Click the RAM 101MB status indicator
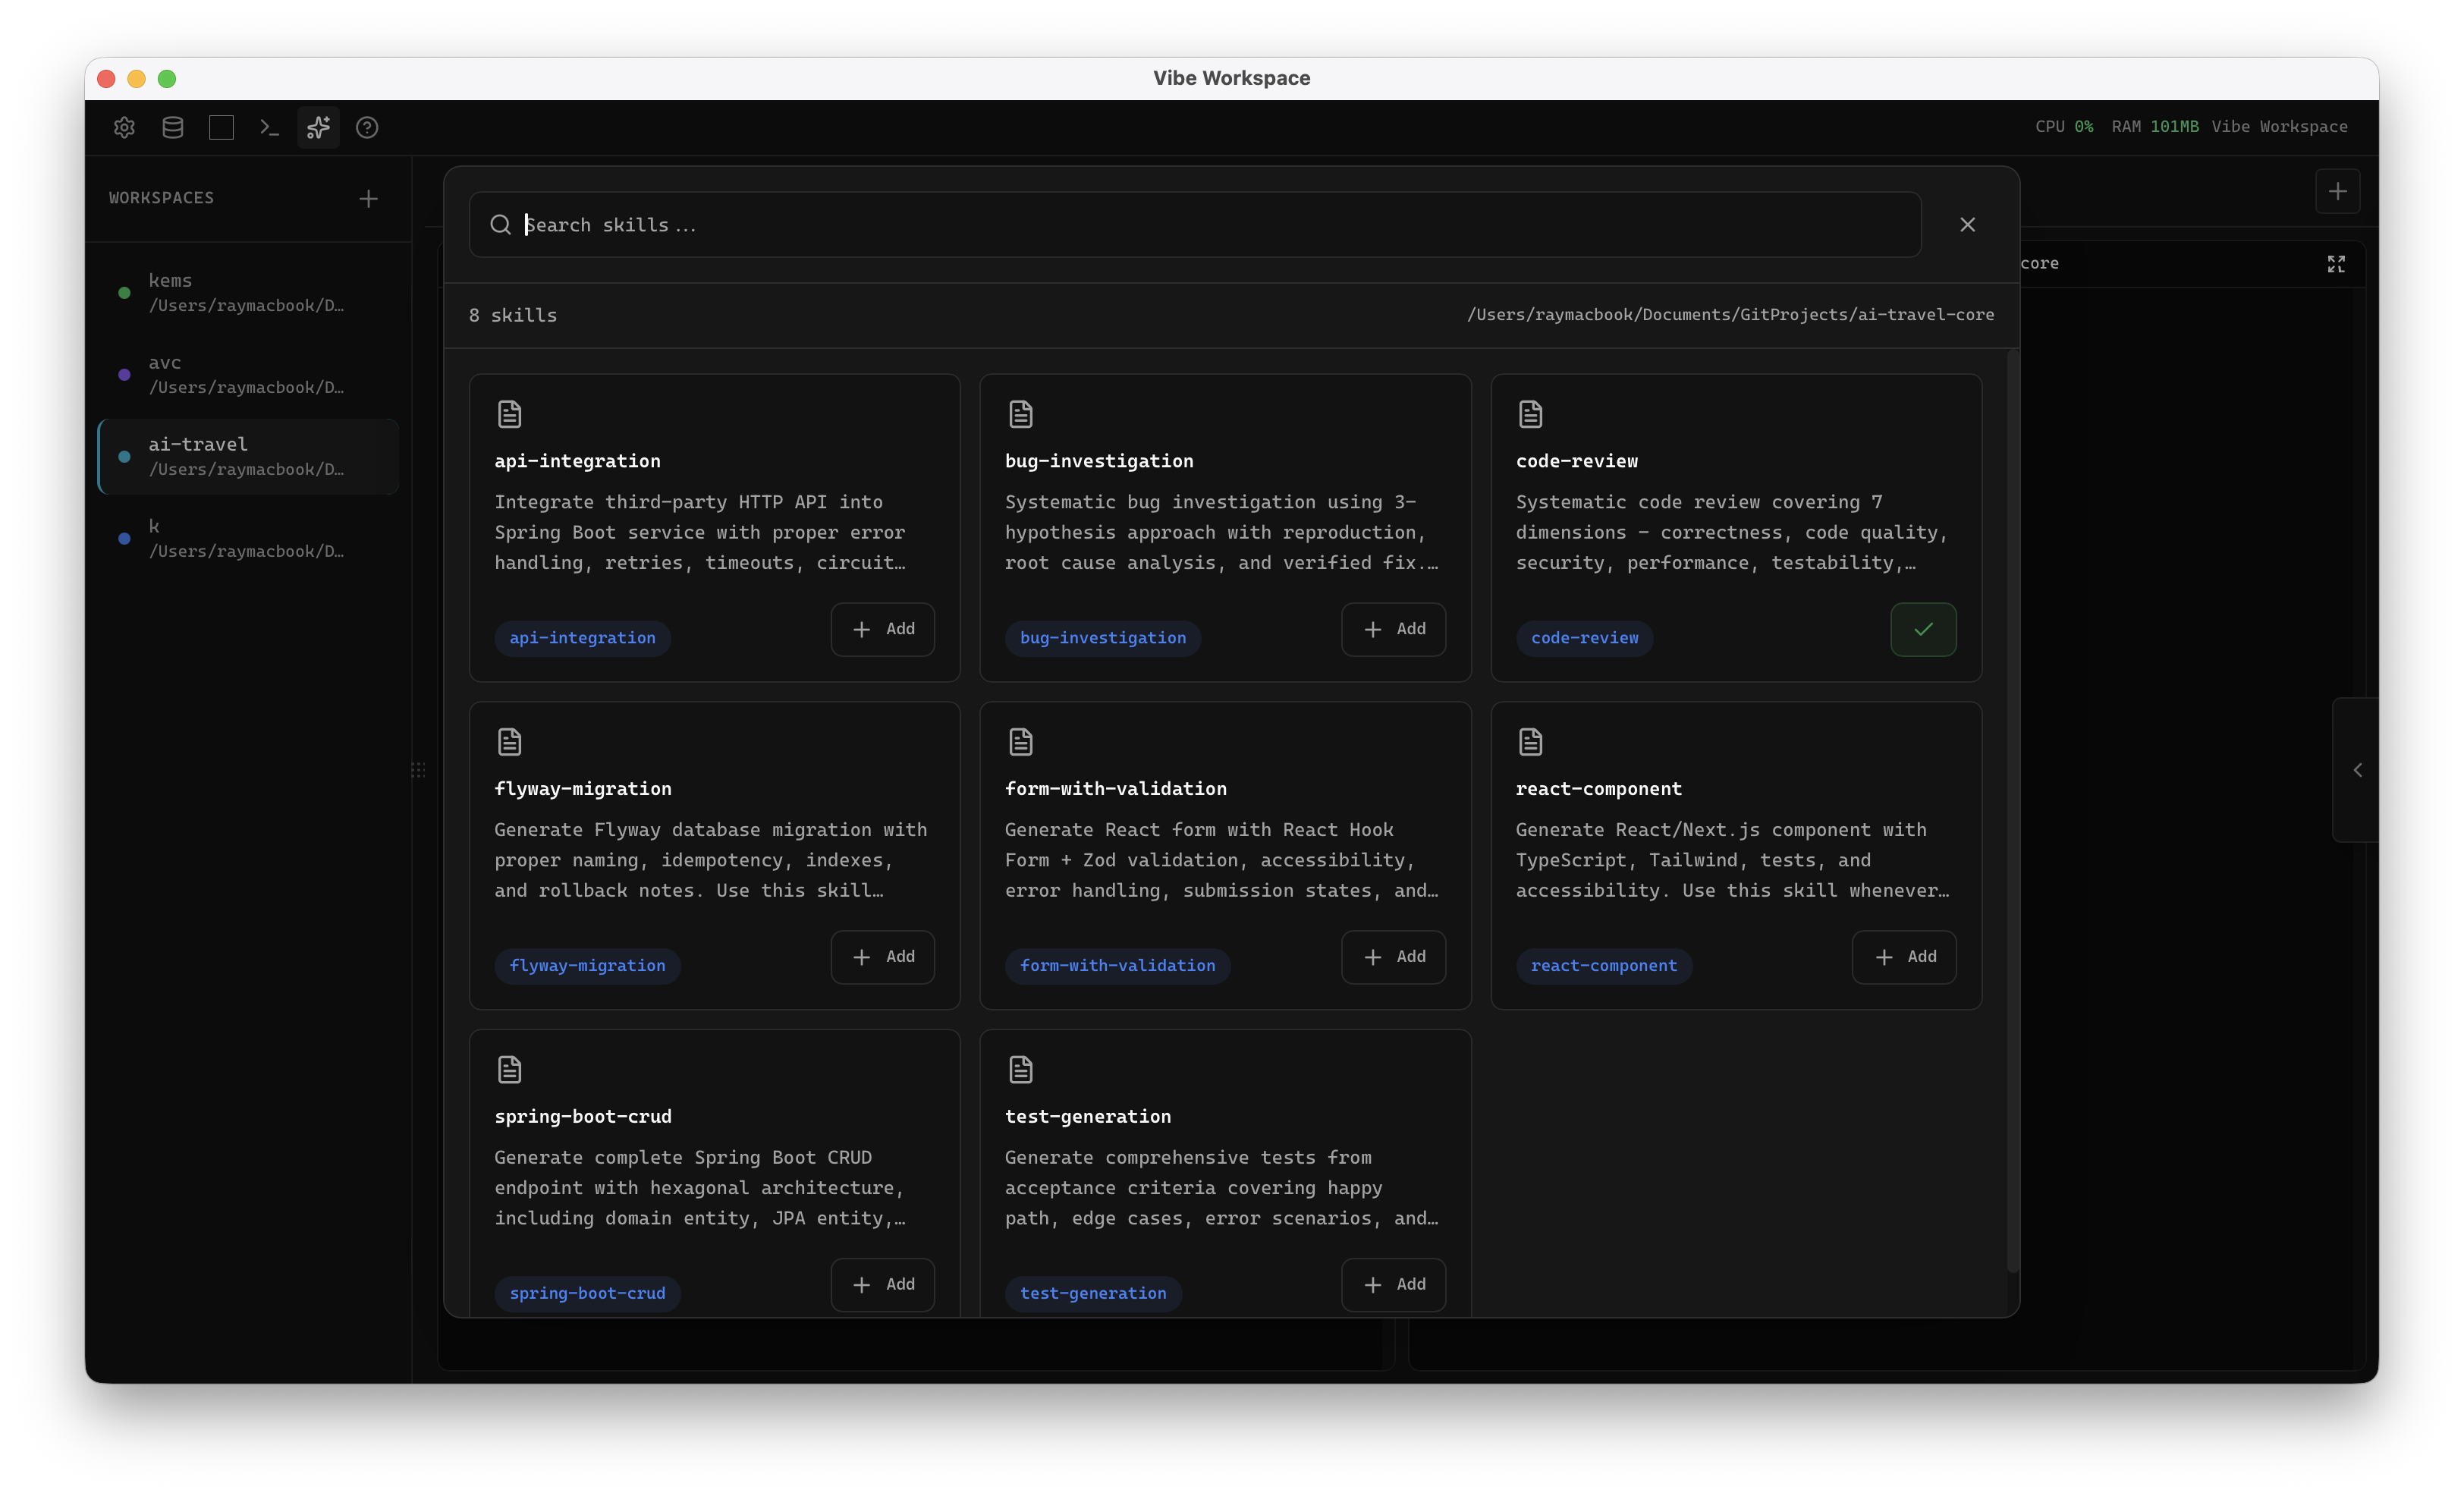 [2155, 127]
